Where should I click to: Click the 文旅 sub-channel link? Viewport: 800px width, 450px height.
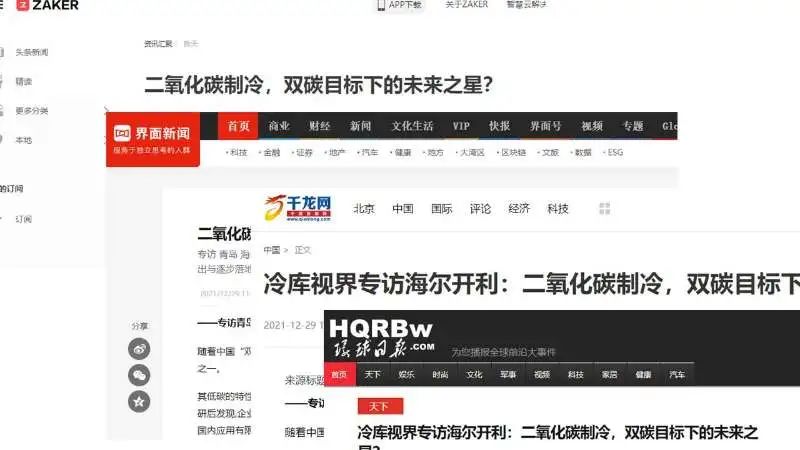[x=549, y=153]
